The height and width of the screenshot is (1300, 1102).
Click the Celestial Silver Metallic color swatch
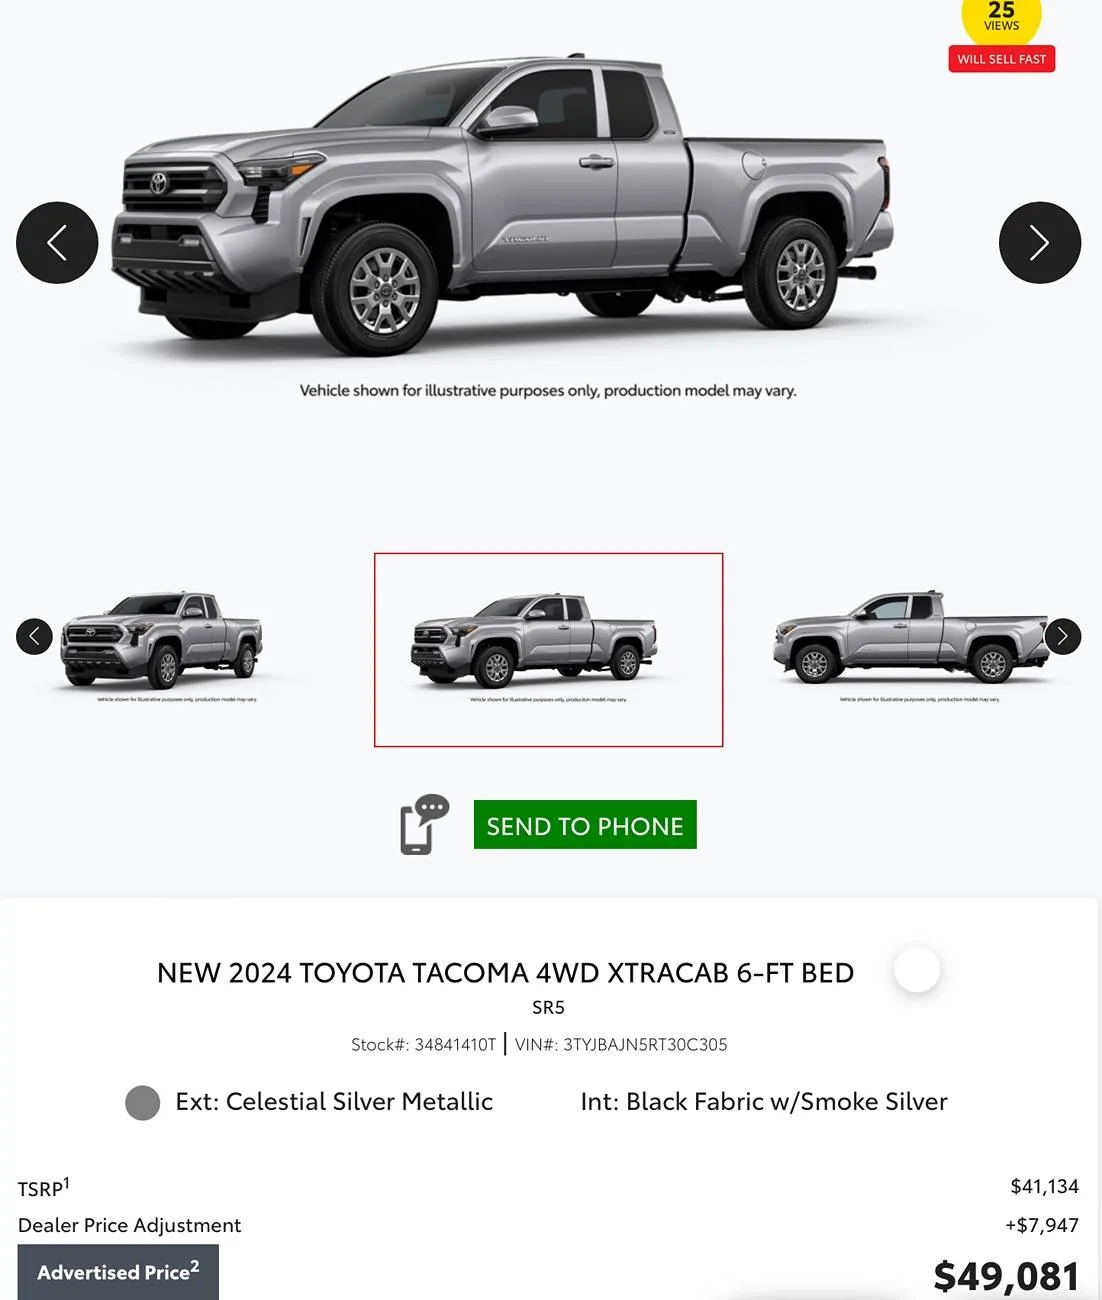coord(143,1103)
